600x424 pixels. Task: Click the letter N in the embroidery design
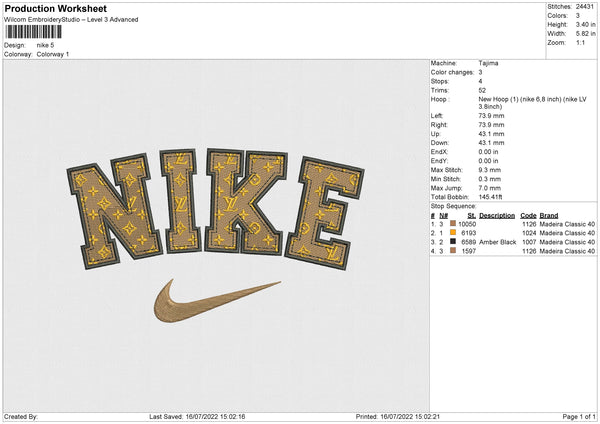click(x=115, y=210)
